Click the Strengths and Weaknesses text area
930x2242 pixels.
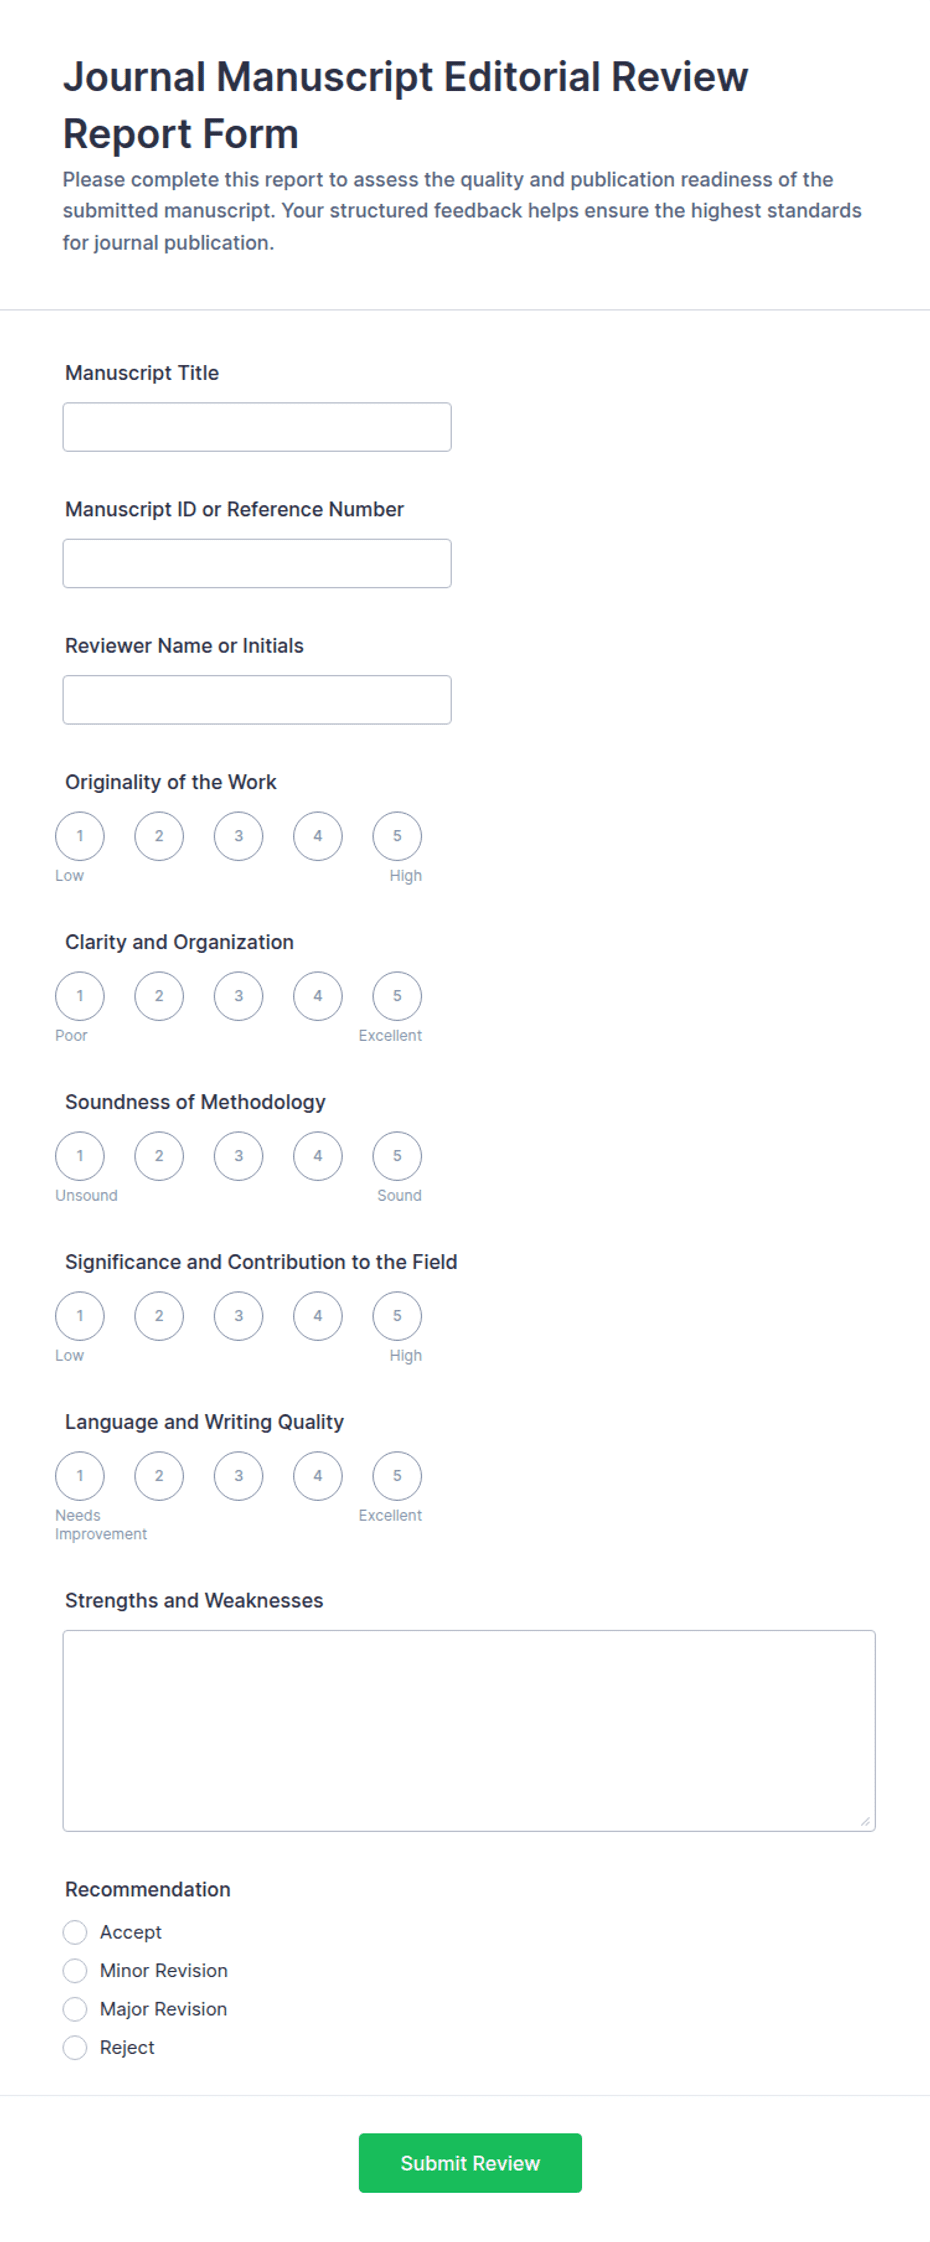click(469, 1731)
